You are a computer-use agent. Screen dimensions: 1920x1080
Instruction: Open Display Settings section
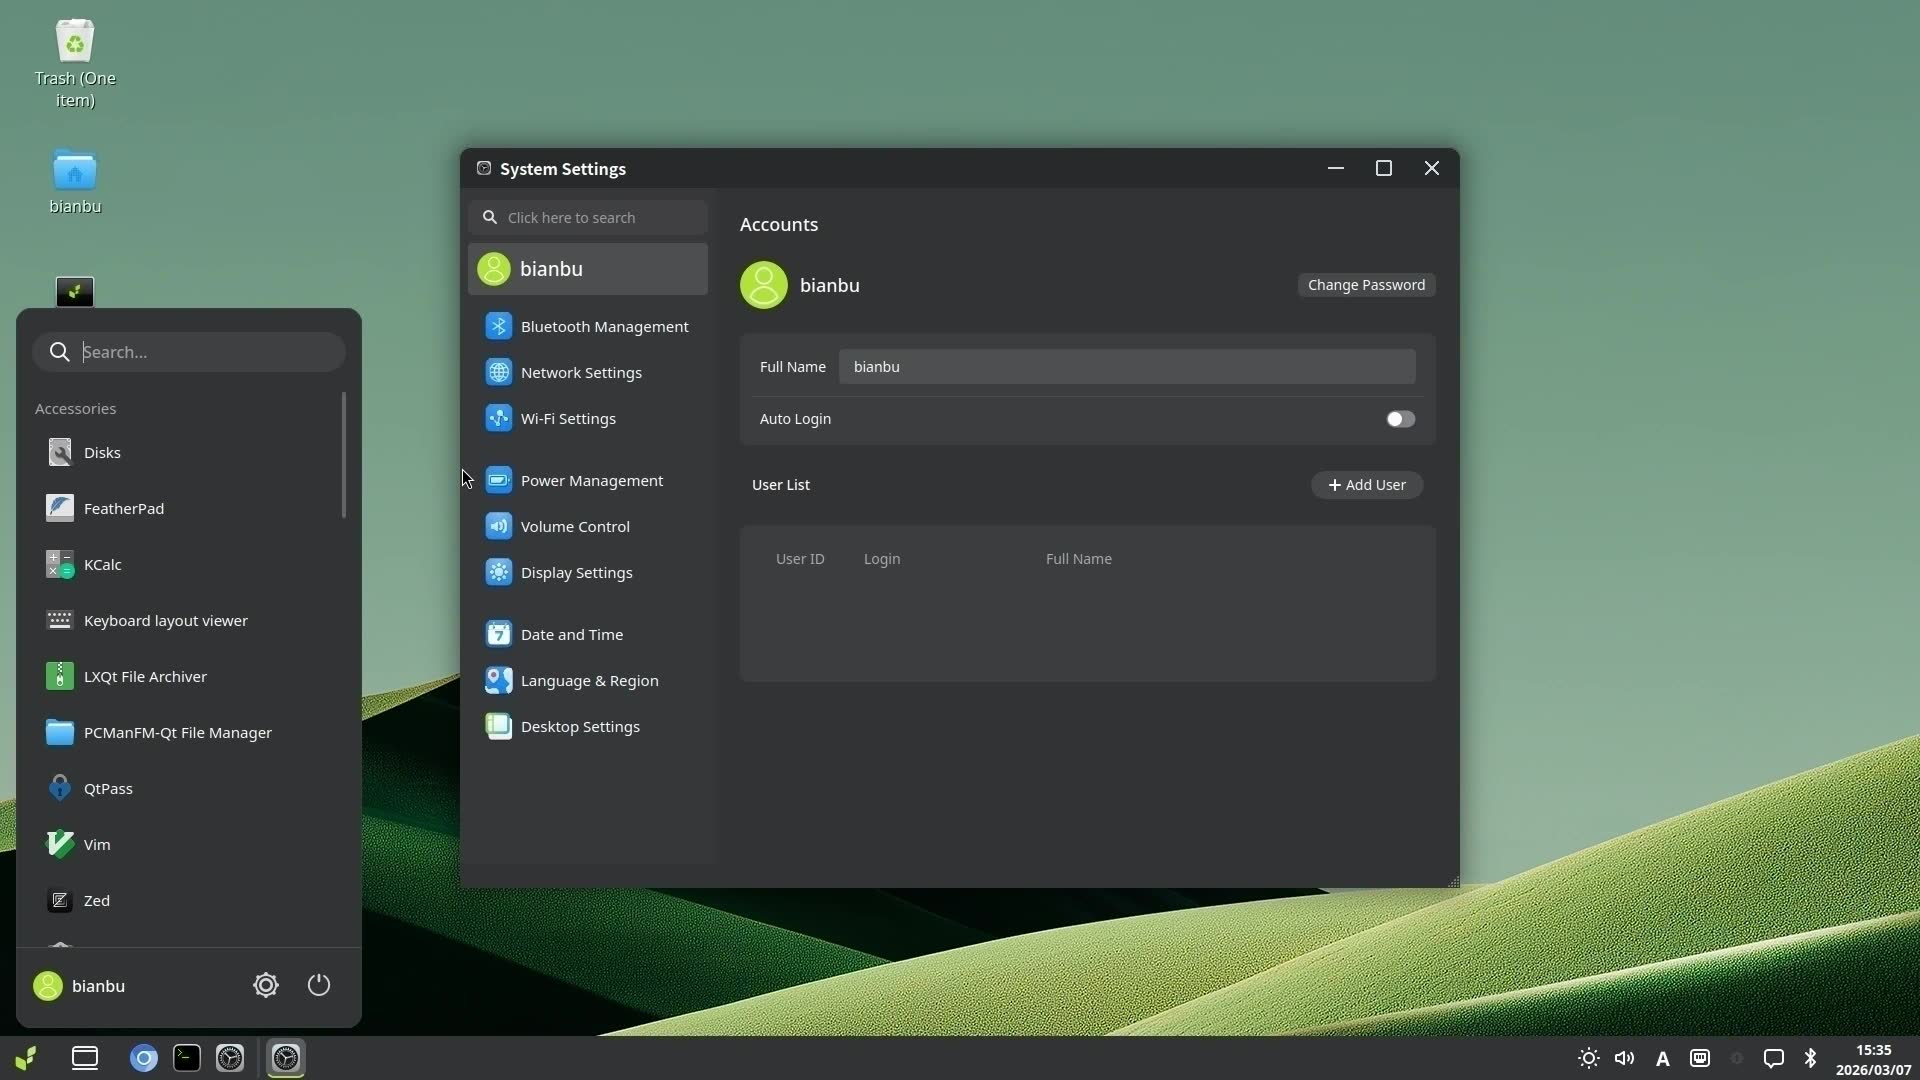587,572
